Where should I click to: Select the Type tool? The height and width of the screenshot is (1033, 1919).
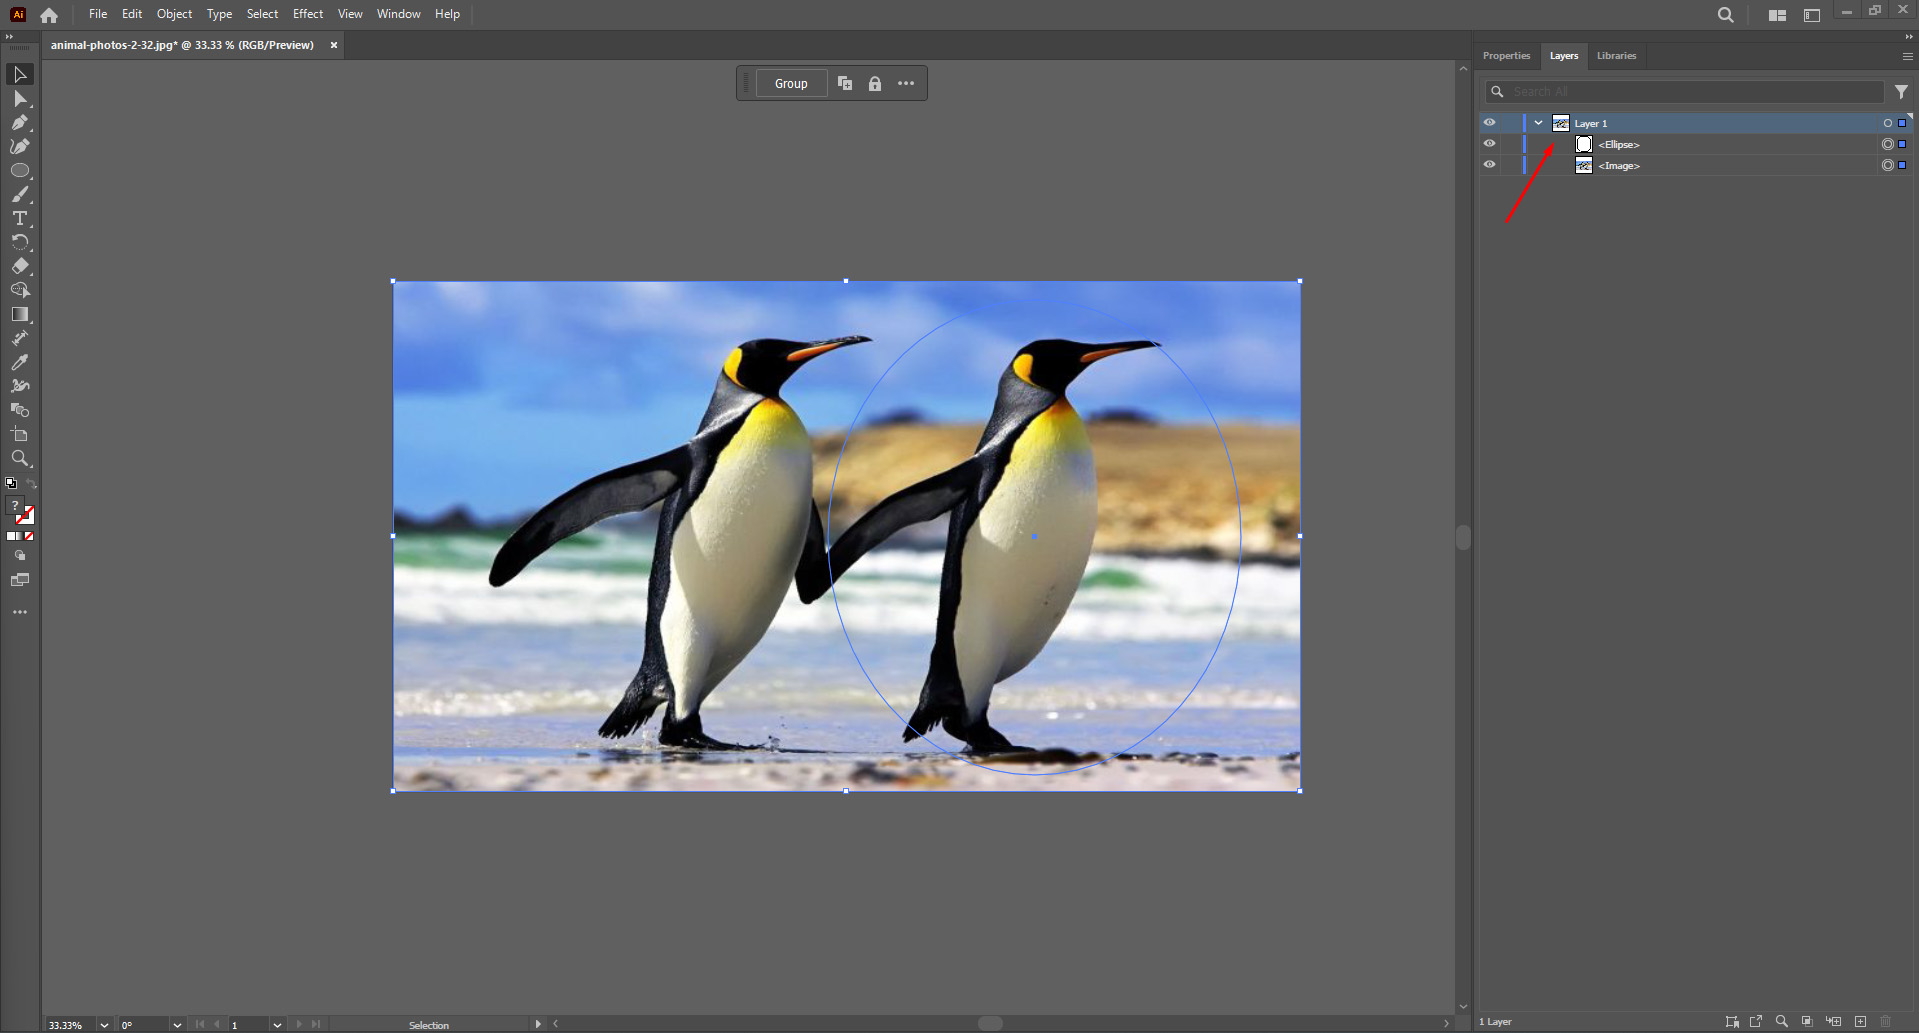(20, 219)
